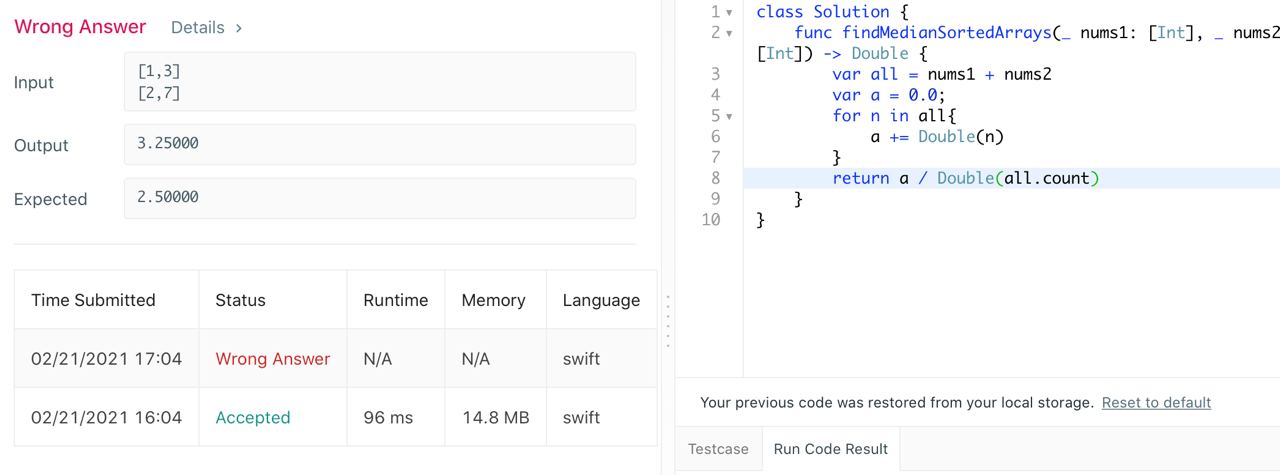The width and height of the screenshot is (1280, 475).
Task: Open the Accepted submission from 16:04
Action: point(253,417)
